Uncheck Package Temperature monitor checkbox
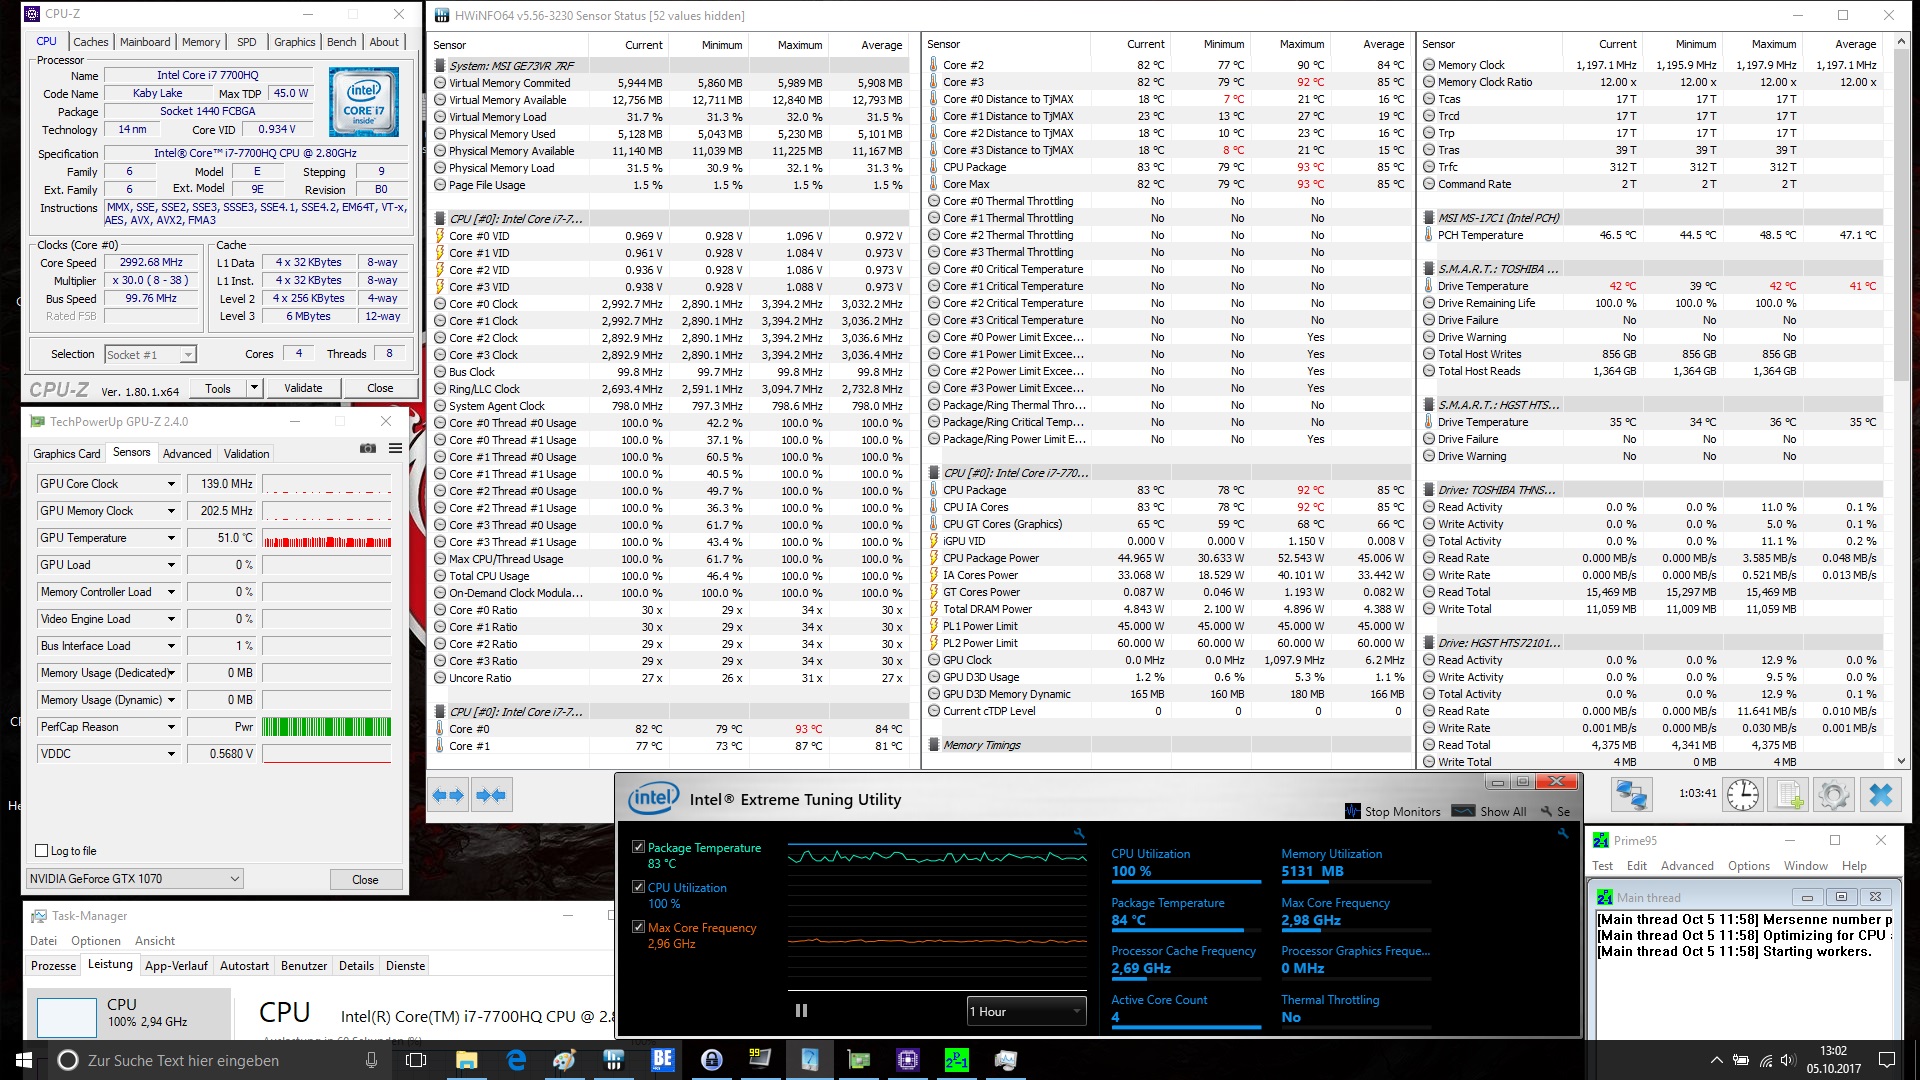The image size is (1920, 1080). coord(638,847)
